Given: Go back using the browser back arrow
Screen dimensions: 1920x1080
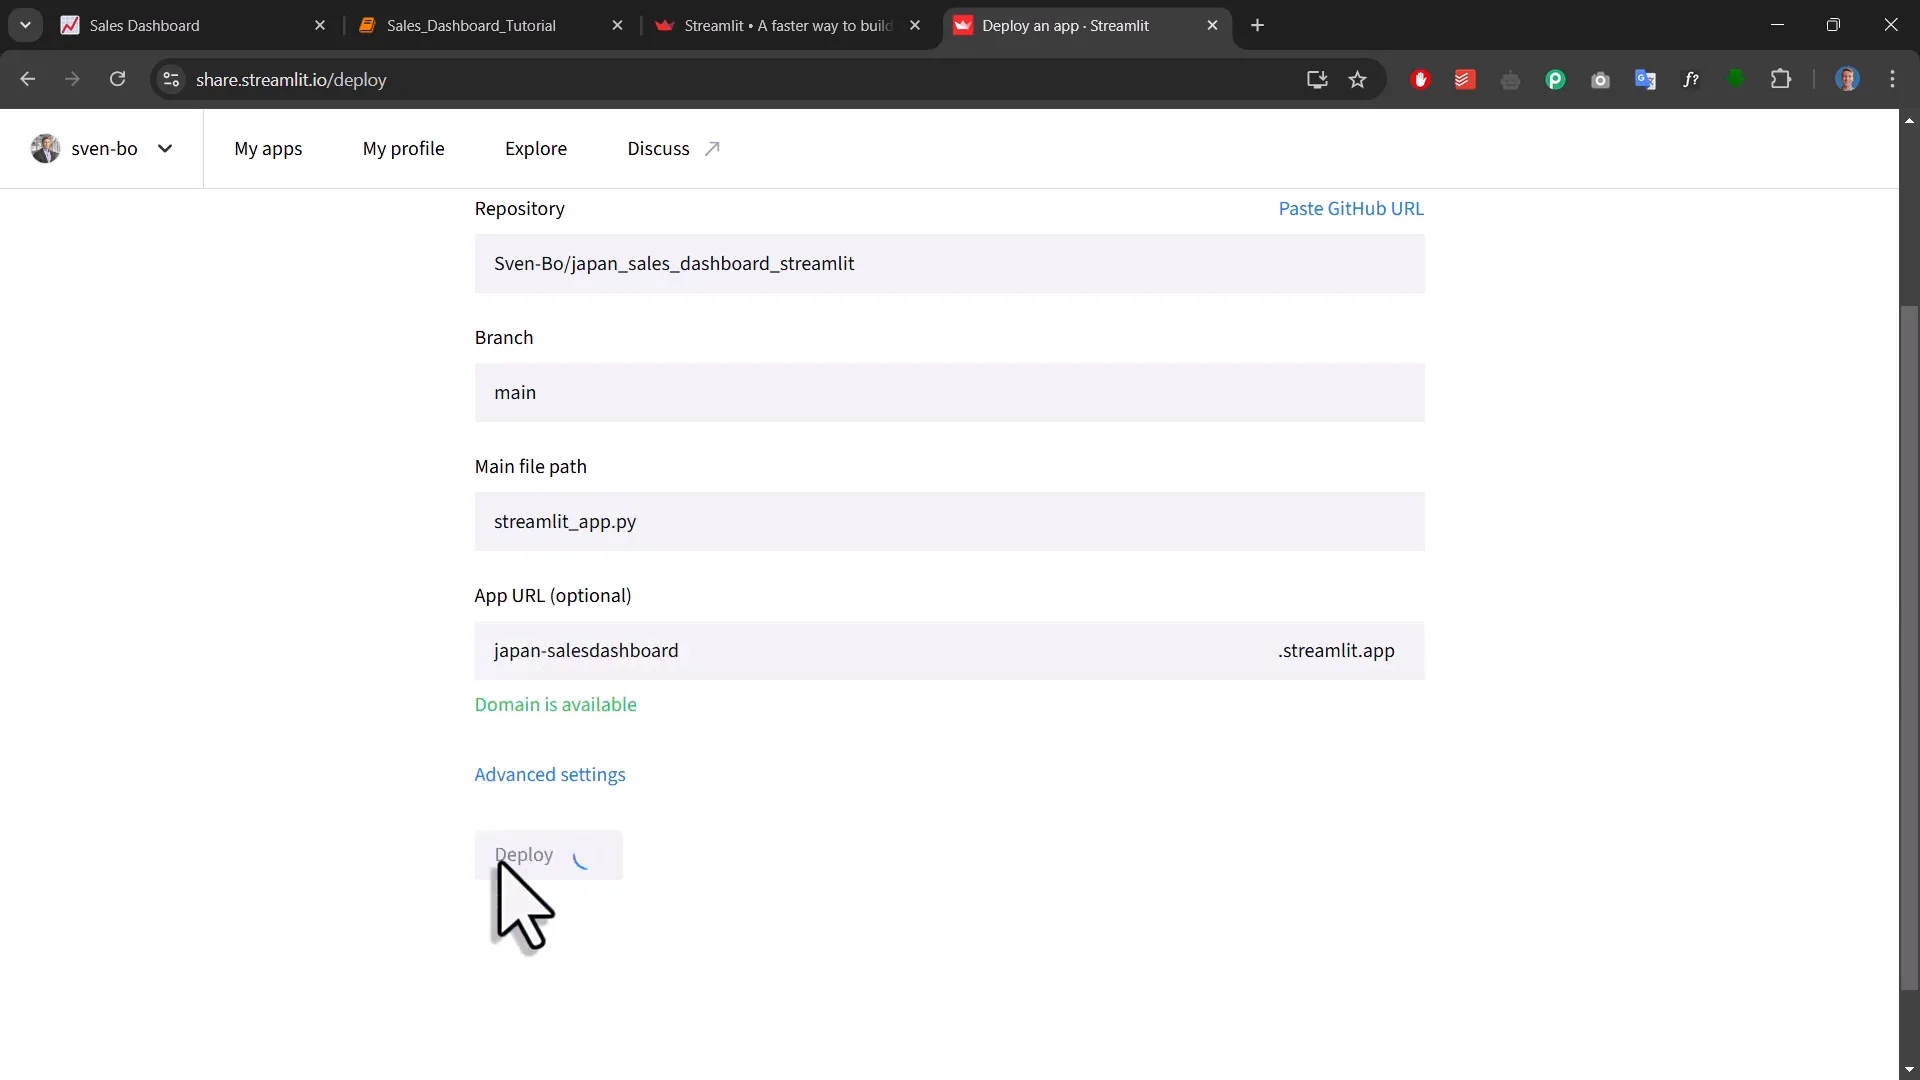Looking at the screenshot, I should [27, 80].
